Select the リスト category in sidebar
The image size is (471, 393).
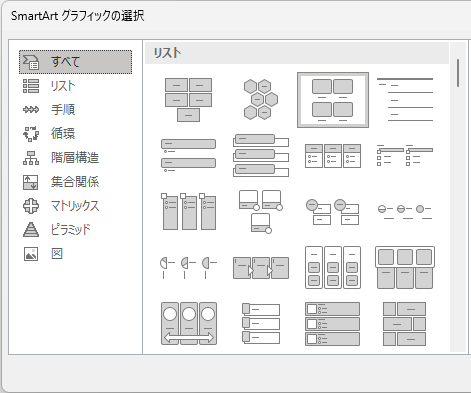pyautogui.click(x=75, y=86)
